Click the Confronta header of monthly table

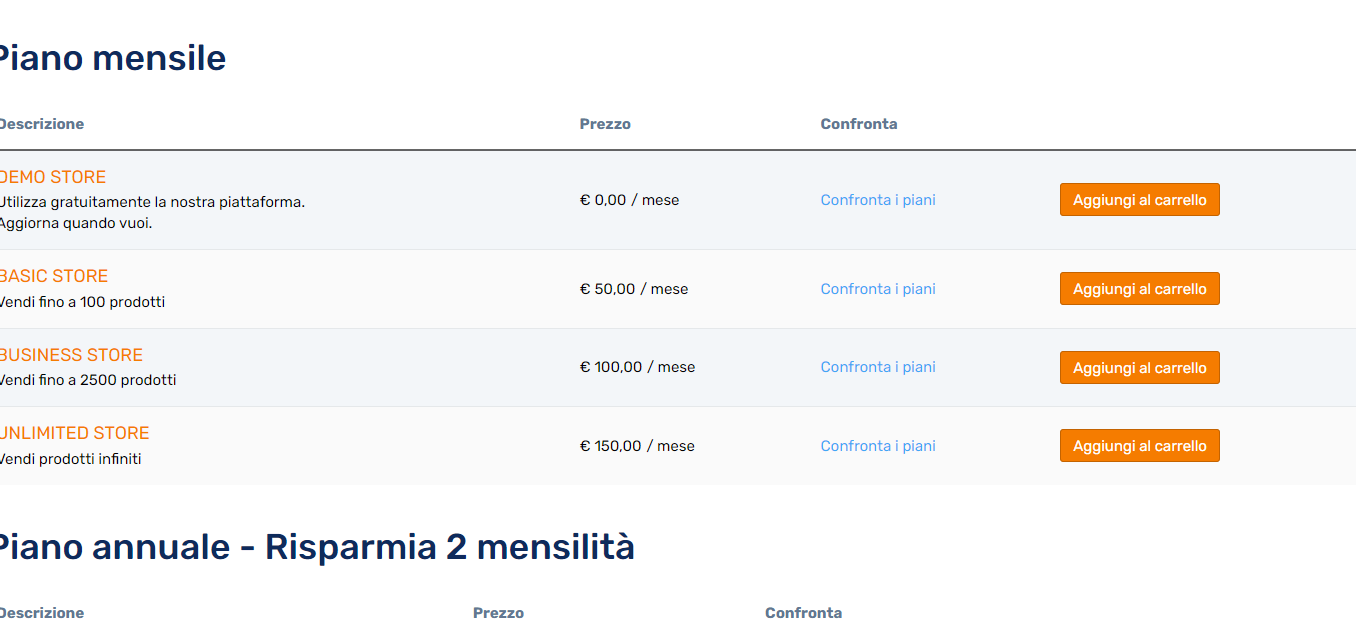tap(859, 124)
